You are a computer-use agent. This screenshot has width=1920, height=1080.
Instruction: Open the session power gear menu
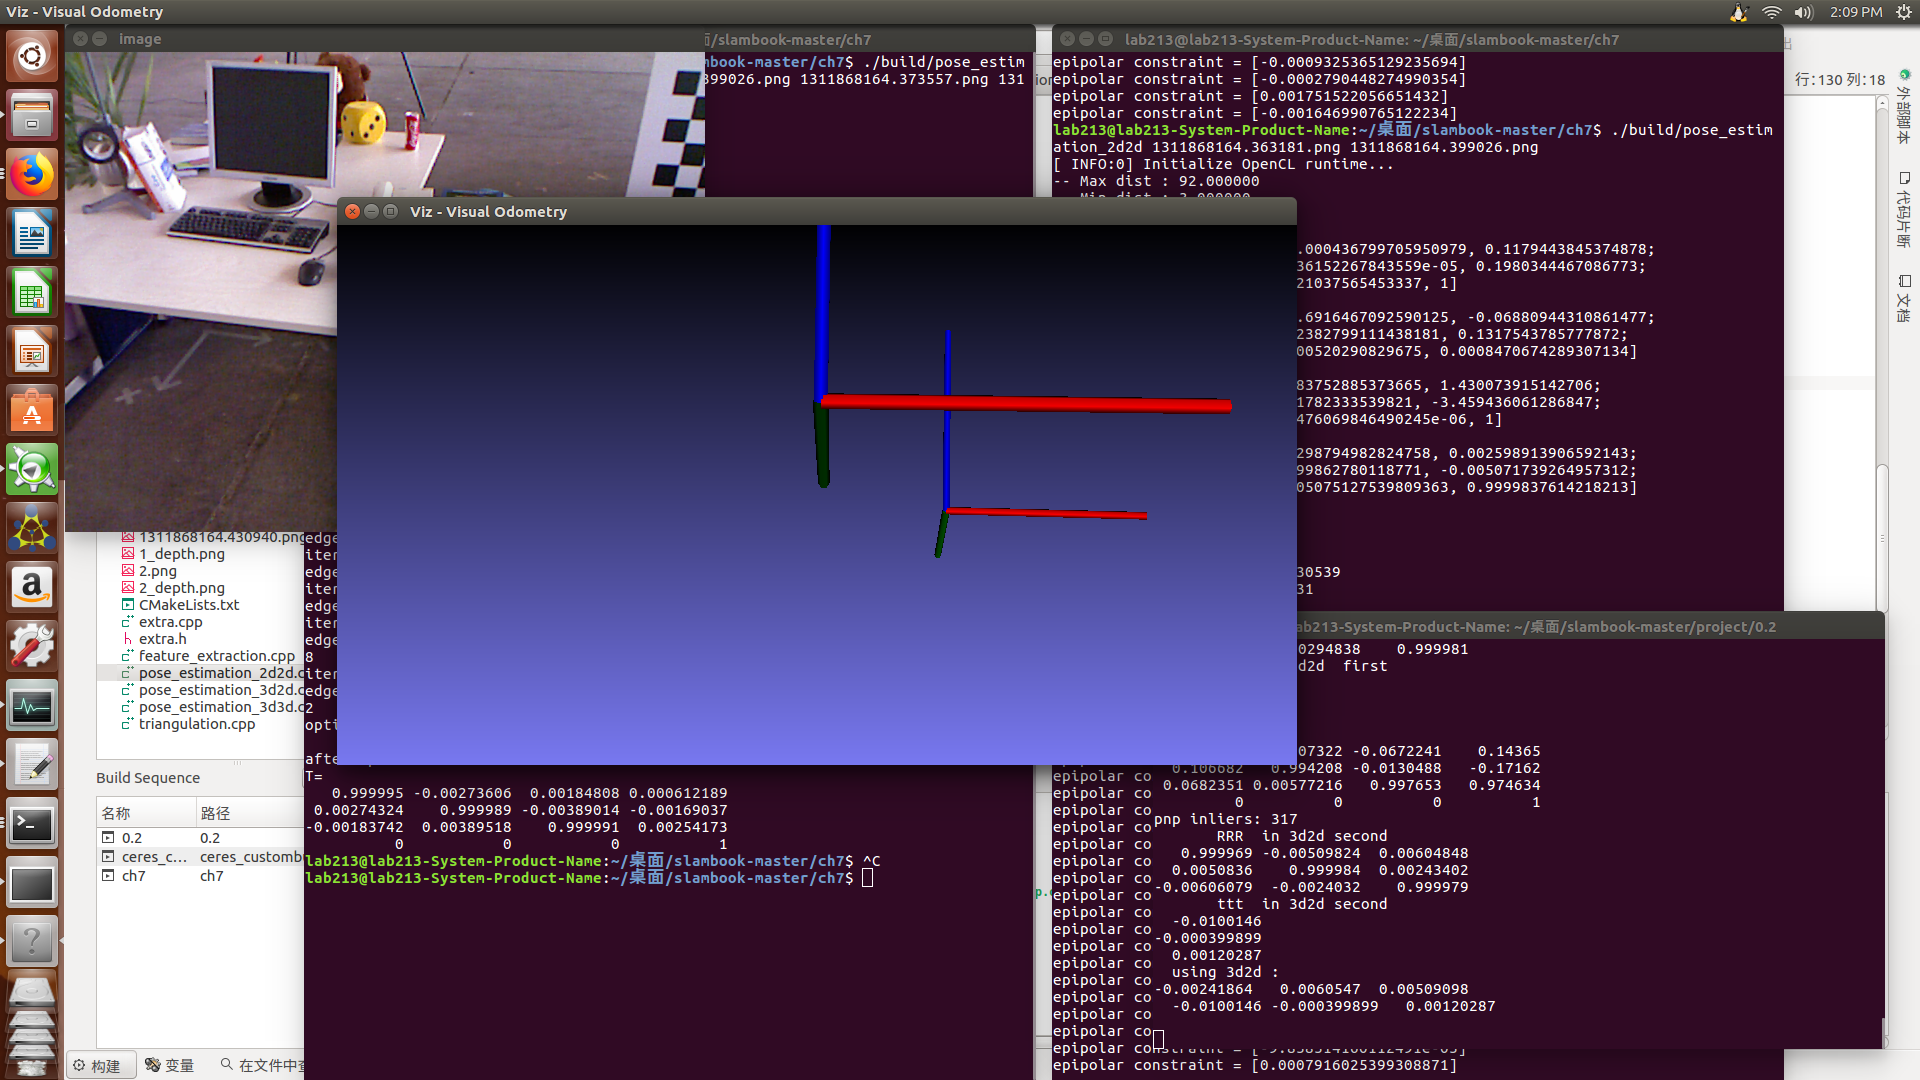(1903, 12)
